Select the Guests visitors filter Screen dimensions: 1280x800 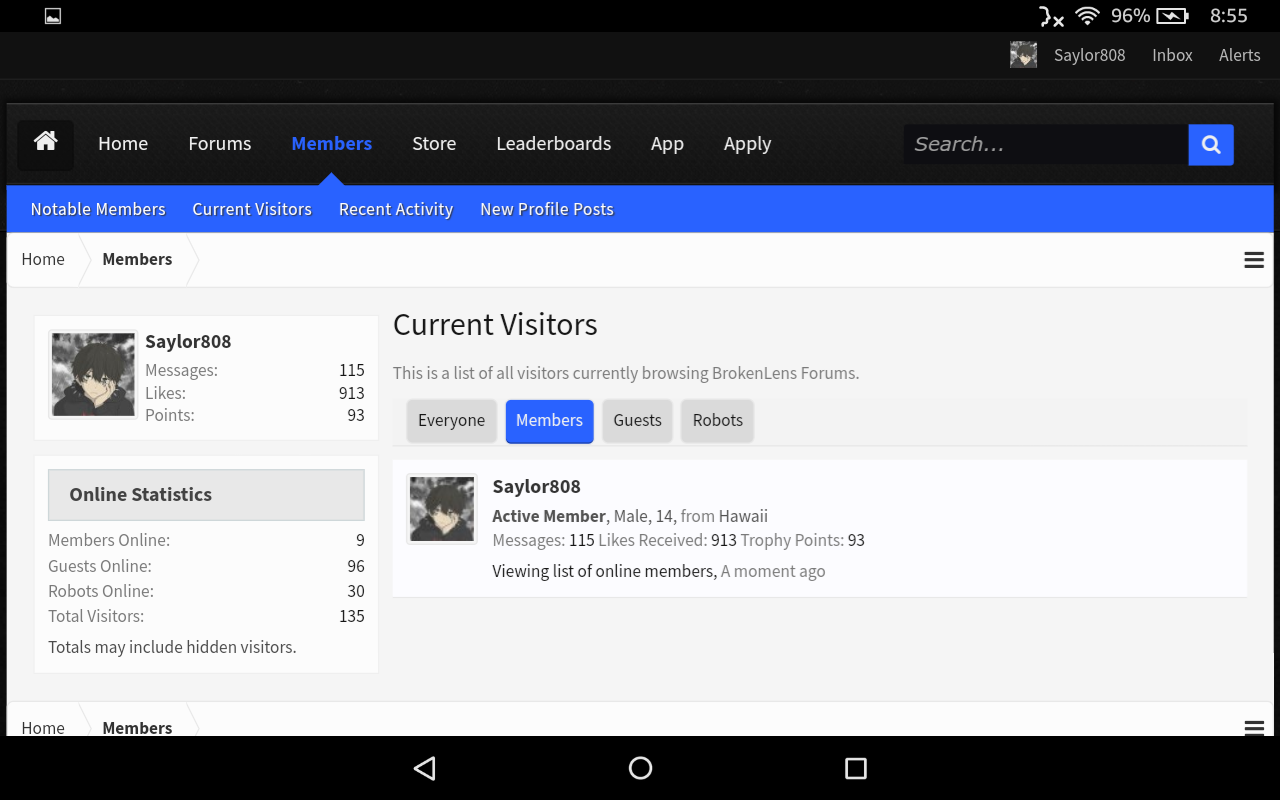[638, 421]
